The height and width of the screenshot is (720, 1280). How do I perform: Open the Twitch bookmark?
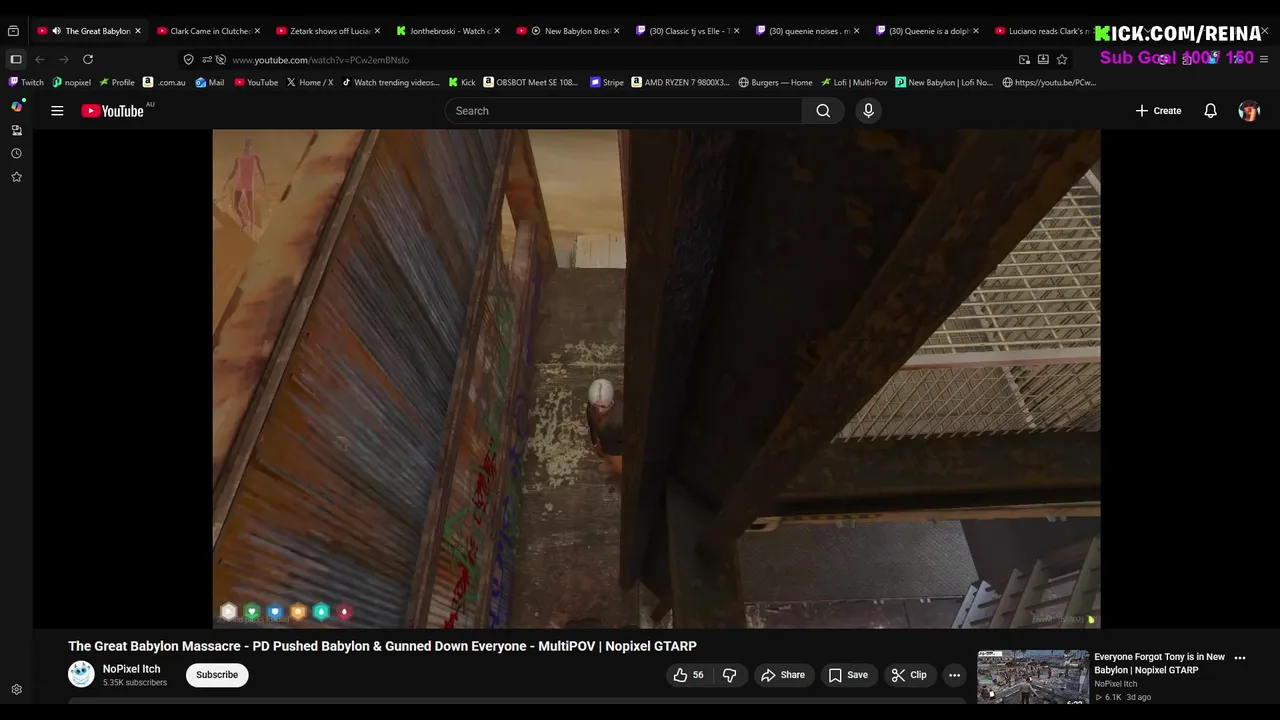pos(26,83)
